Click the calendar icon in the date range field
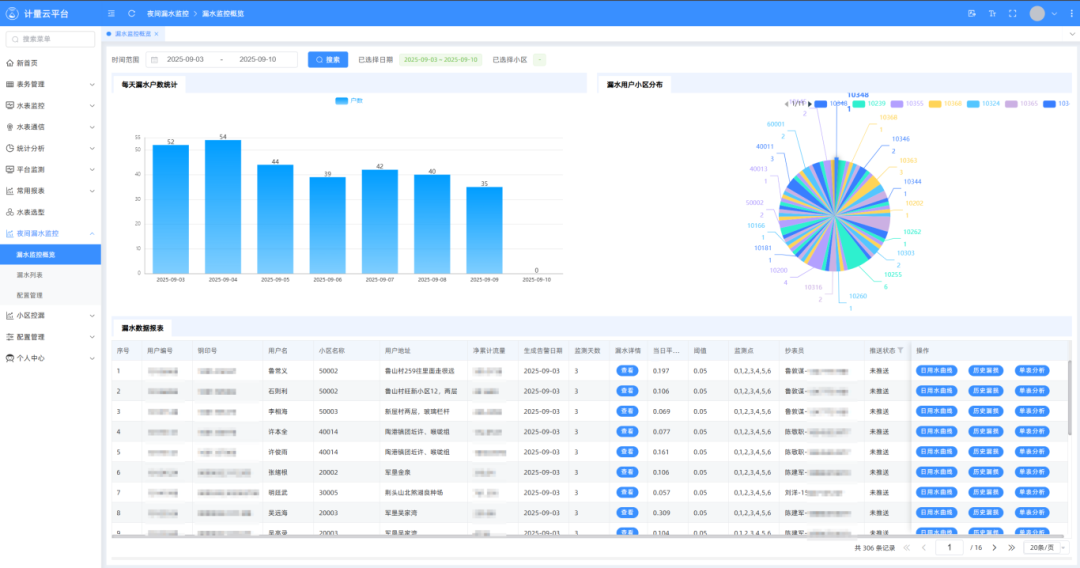Image resolution: width=1080 pixels, height=568 pixels. [x=154, y=60]
